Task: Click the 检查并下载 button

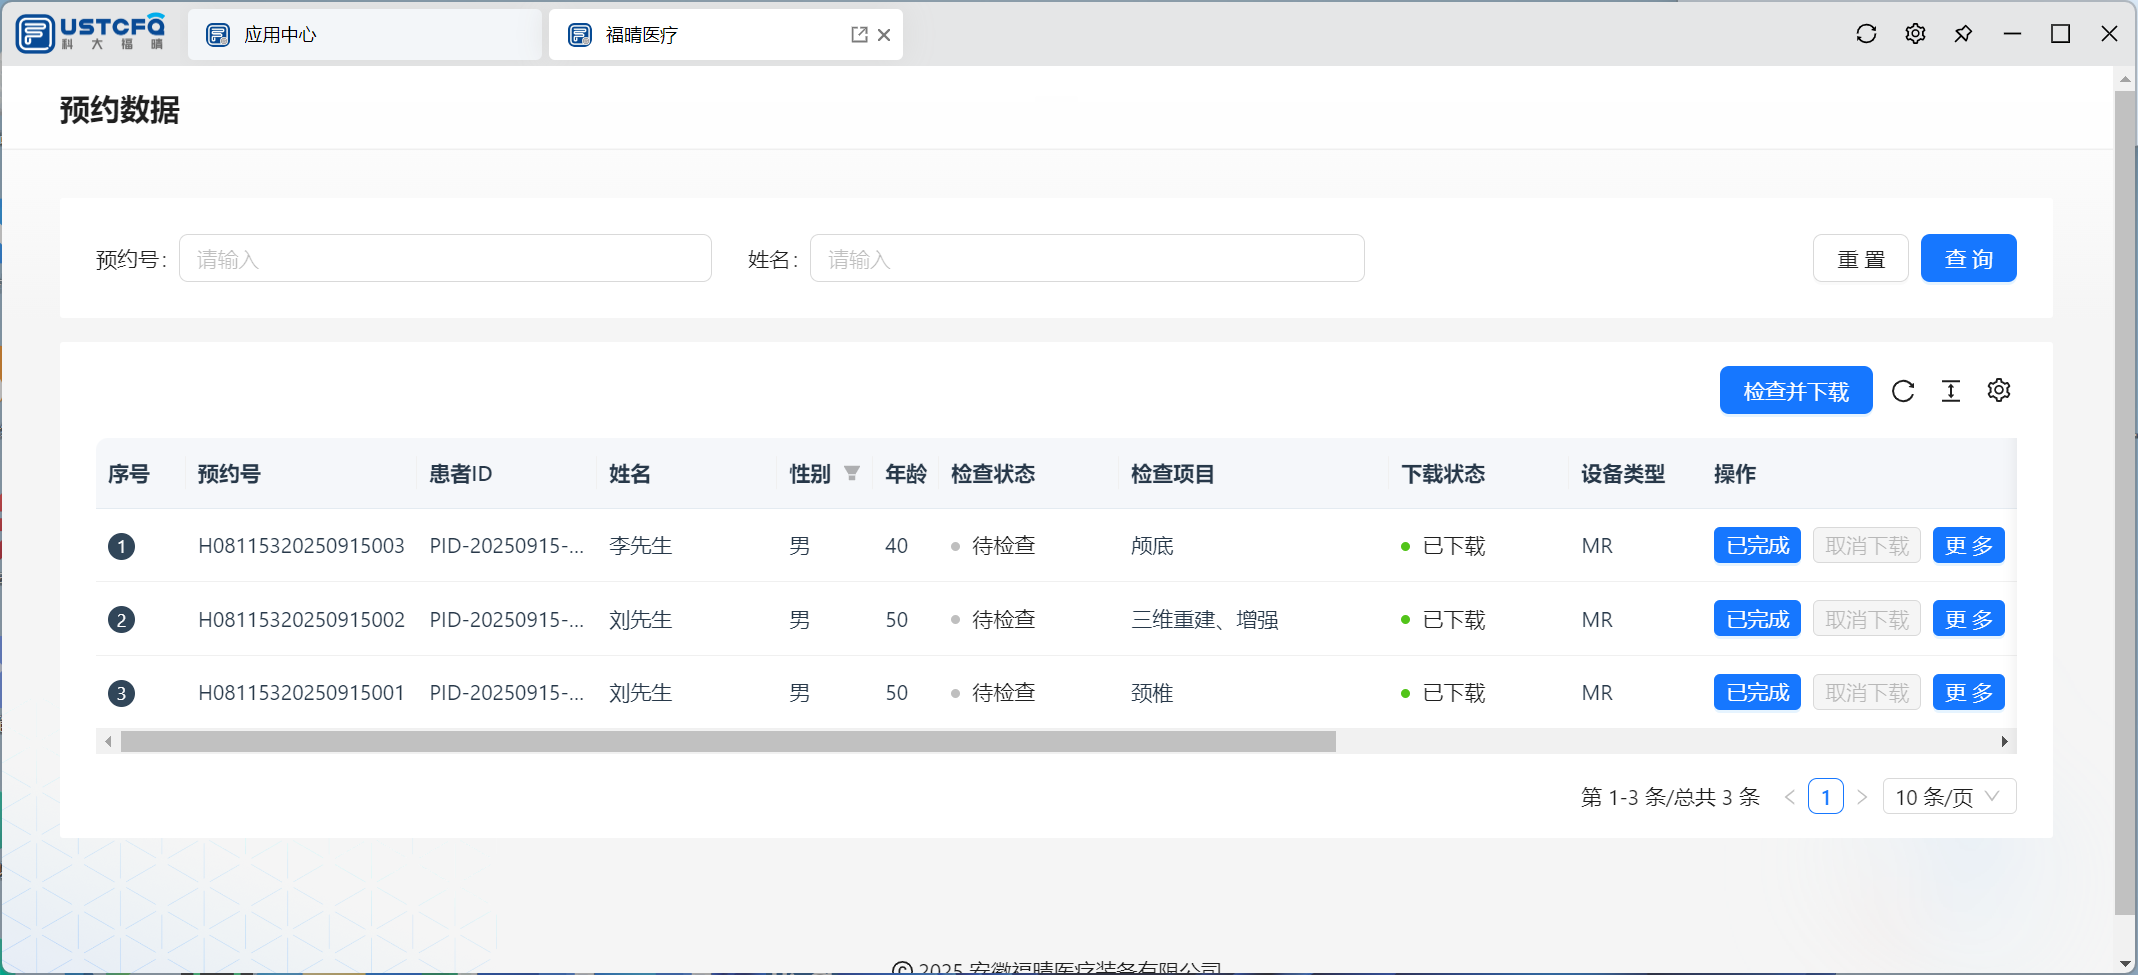Action: pyautogui.click(x=1796, y=391)
